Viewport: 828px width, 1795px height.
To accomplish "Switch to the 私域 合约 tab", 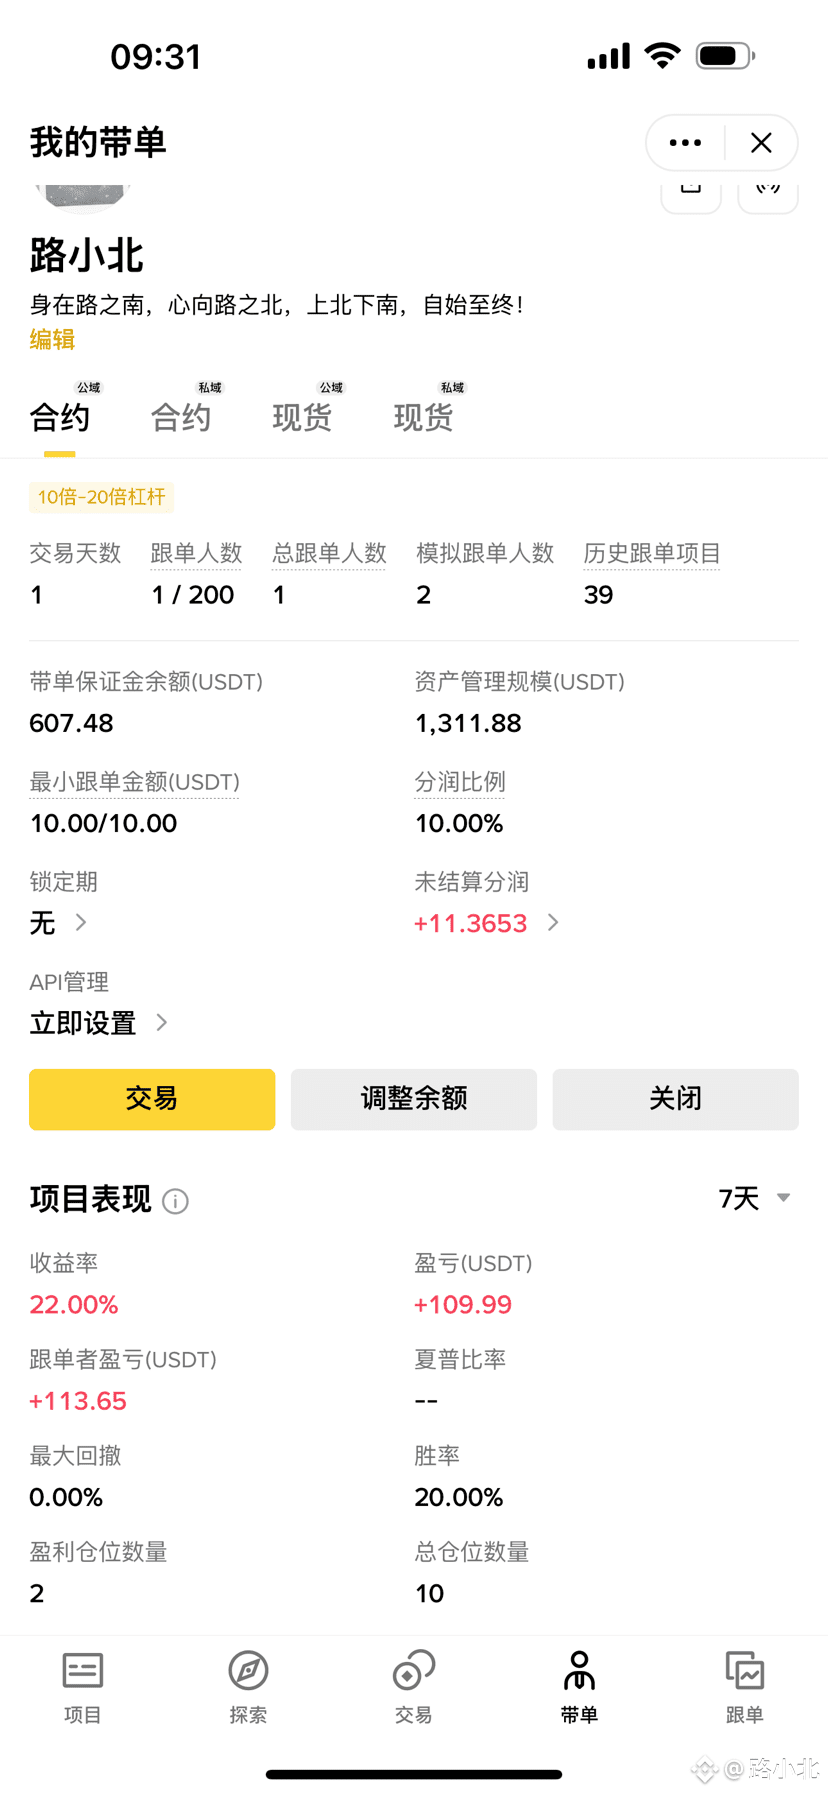I will coord(182,416).
